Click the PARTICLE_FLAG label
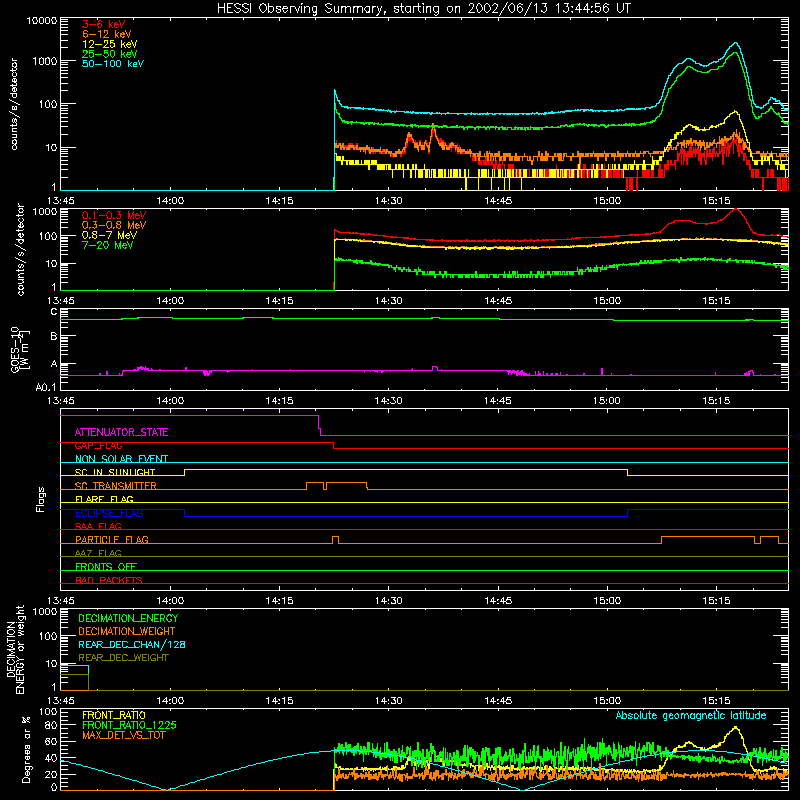The image size is (800, 800). click(112, 540)
